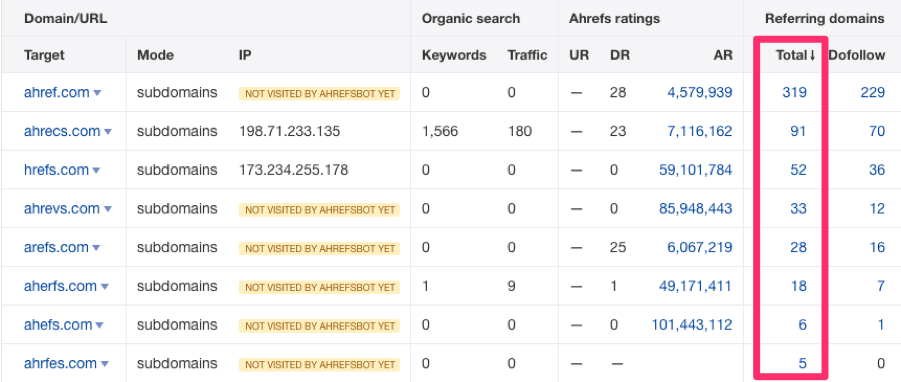Open AR value 6,067,219
This screenshot has height=382, width=901.
tap(700, 247)
